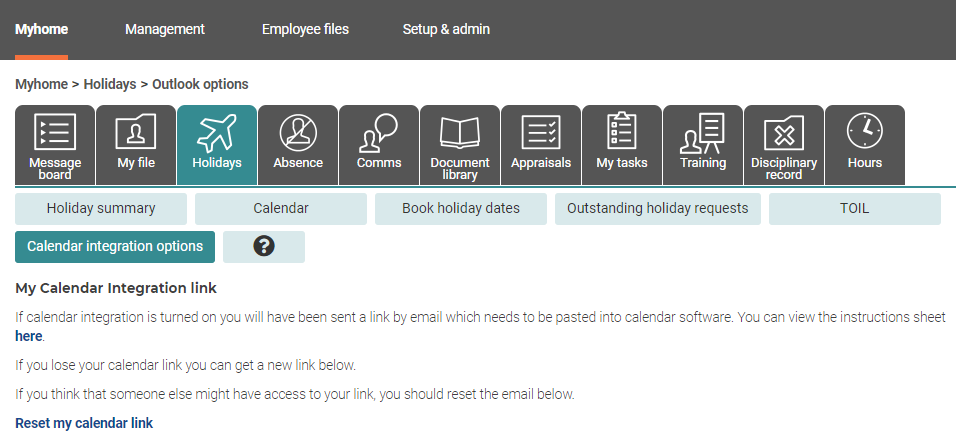Click the question mark help button
This screenshot has height=434, width=956.
pos(264,247)
